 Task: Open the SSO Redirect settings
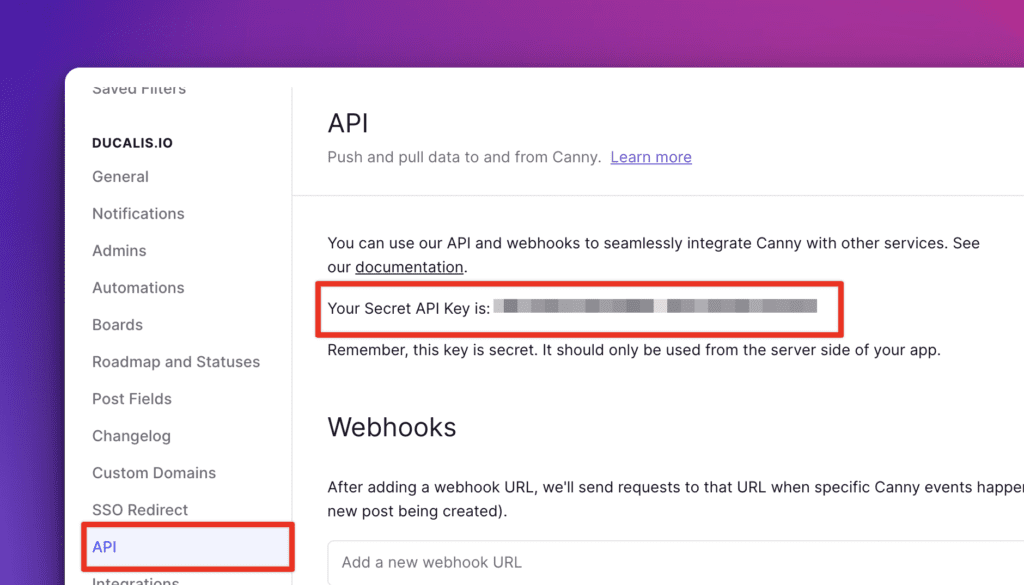pos(140,509)
